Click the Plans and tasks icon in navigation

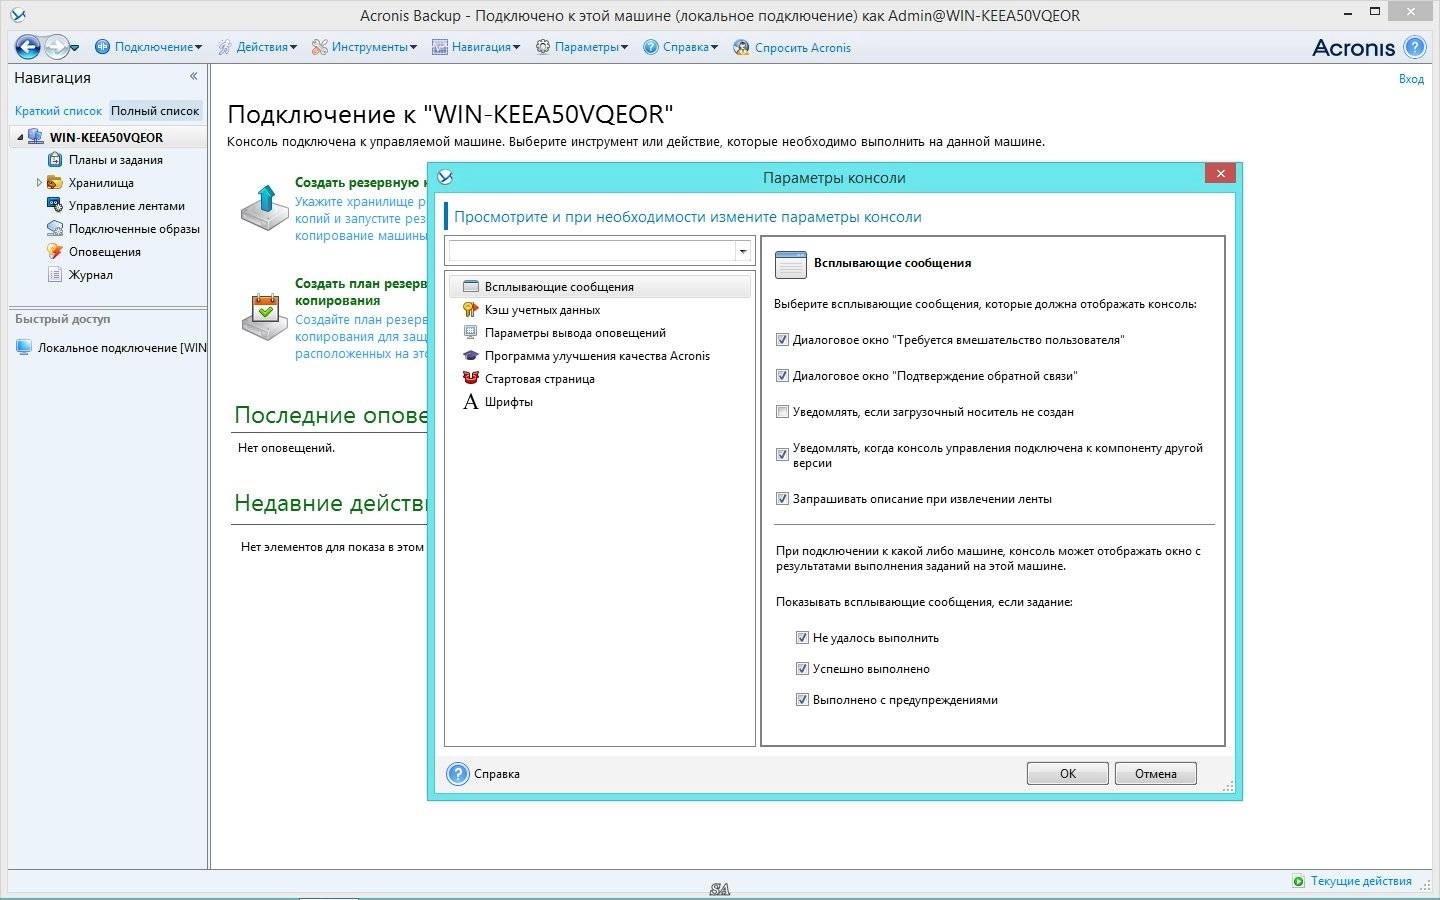coord(56,160)
